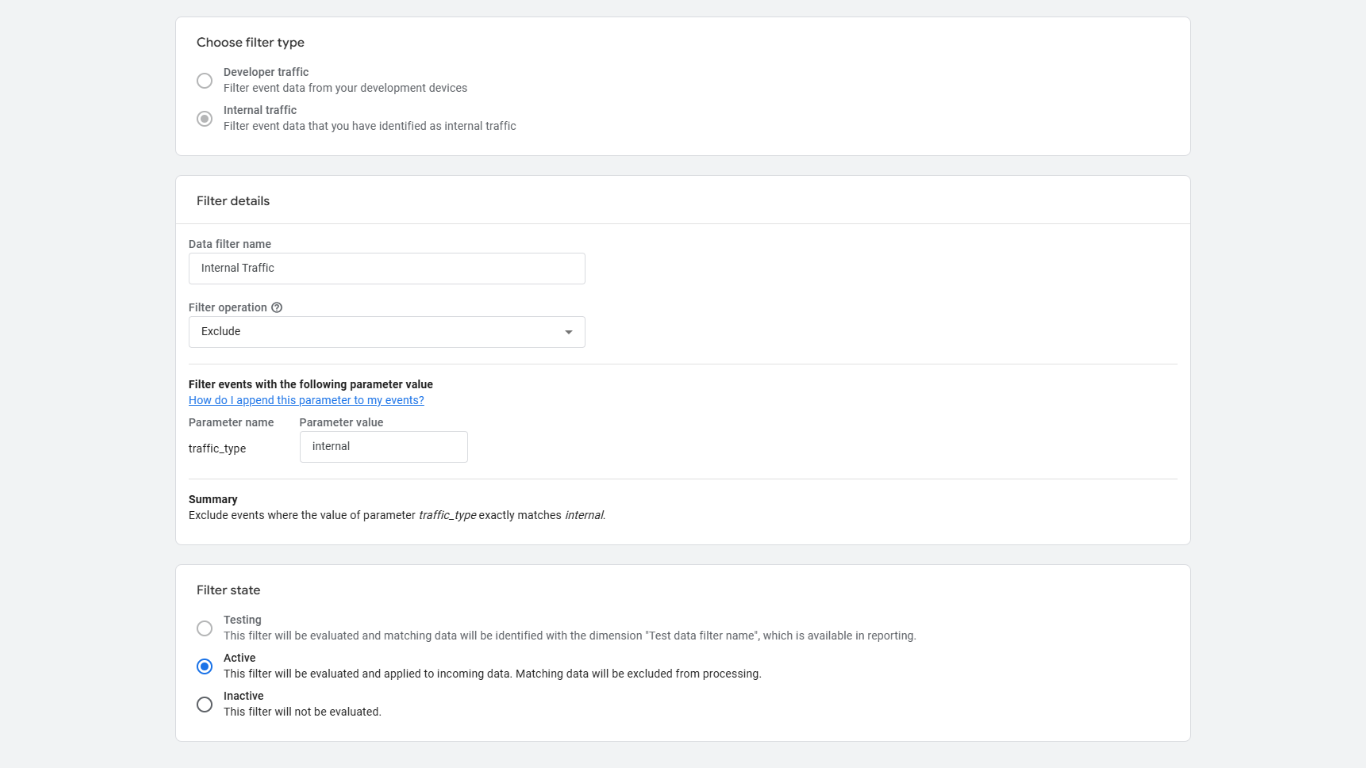Screen dimensions: 1366x768
Task: Select the Inactive filter state
Action: (x=204, y=704)
